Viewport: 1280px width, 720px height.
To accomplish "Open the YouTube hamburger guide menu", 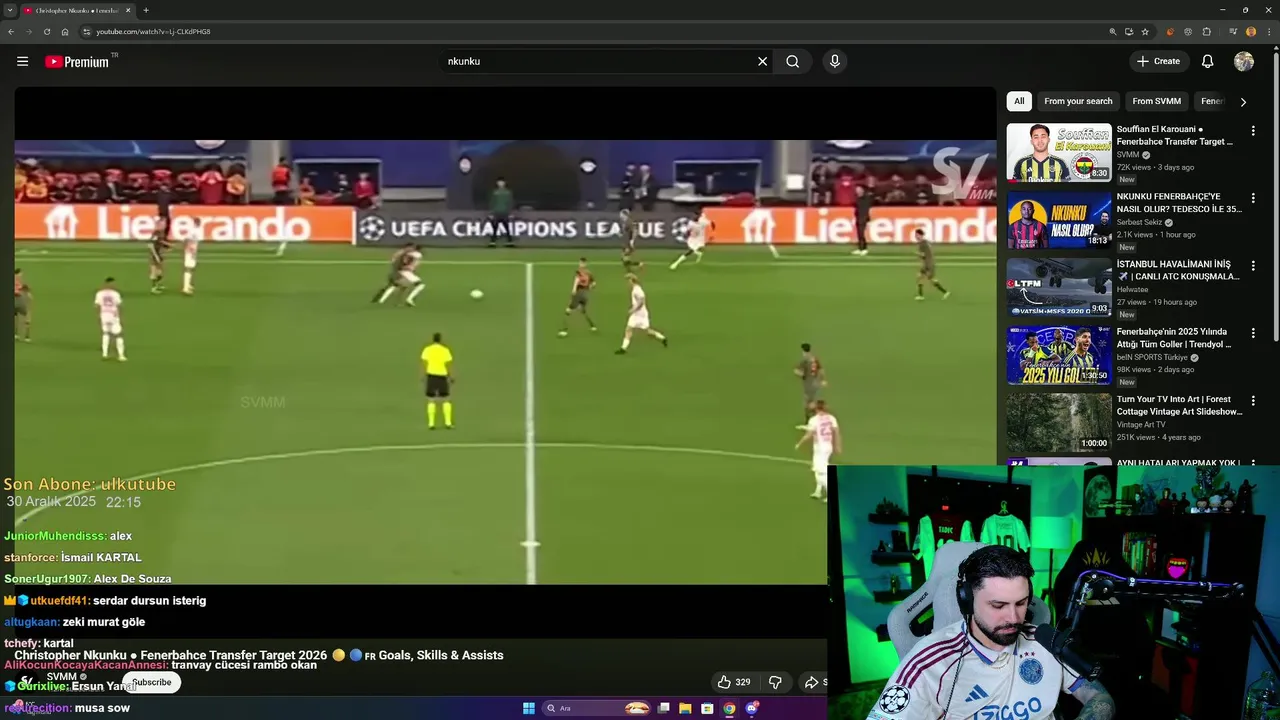I will point(22,61).
